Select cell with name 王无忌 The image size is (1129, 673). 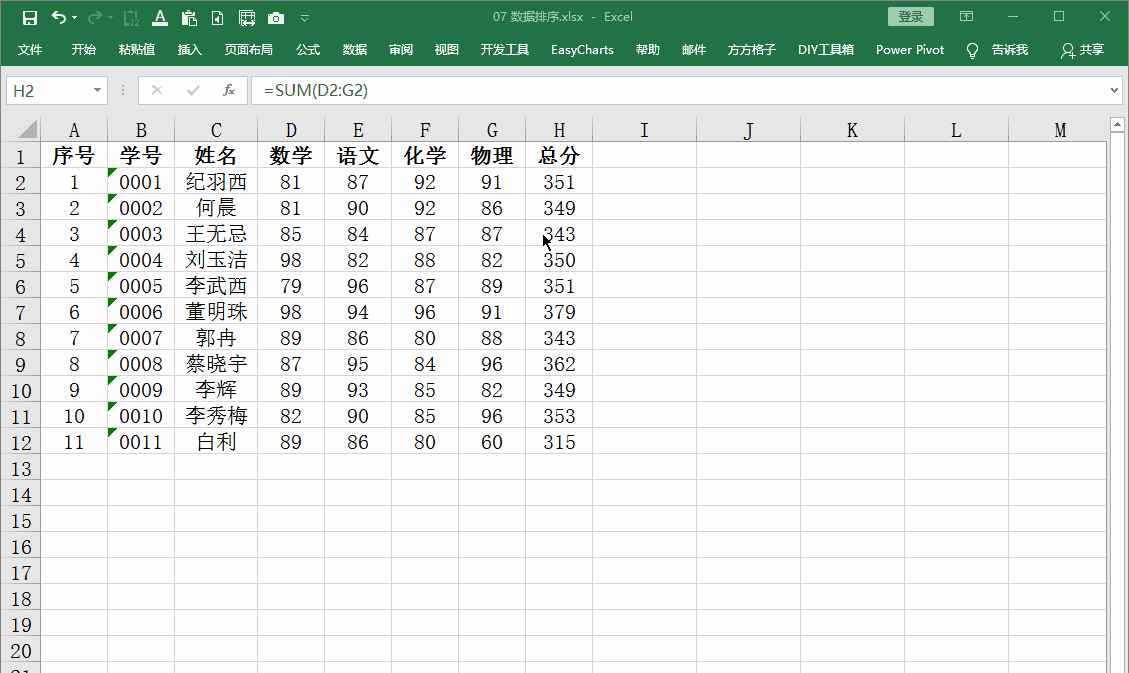coord(216,234)
